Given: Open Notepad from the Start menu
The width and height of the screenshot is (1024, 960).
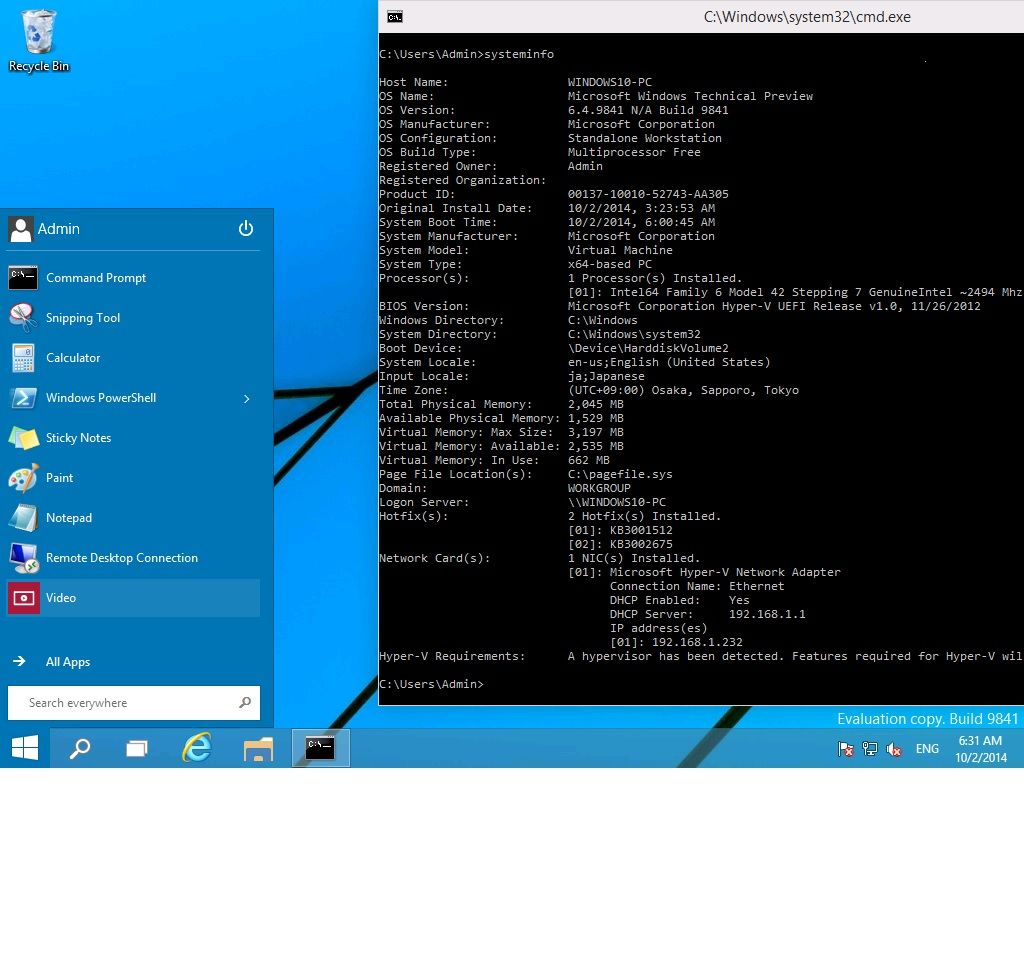Looking at the screenshot, I should 133,518.
